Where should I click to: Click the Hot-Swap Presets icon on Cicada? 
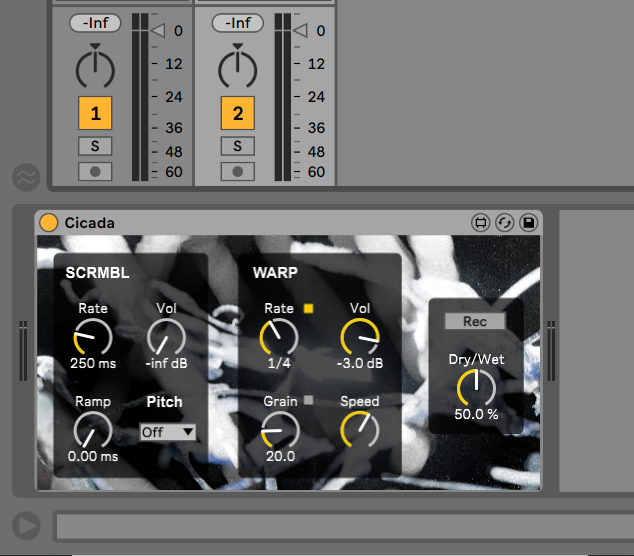504,222
